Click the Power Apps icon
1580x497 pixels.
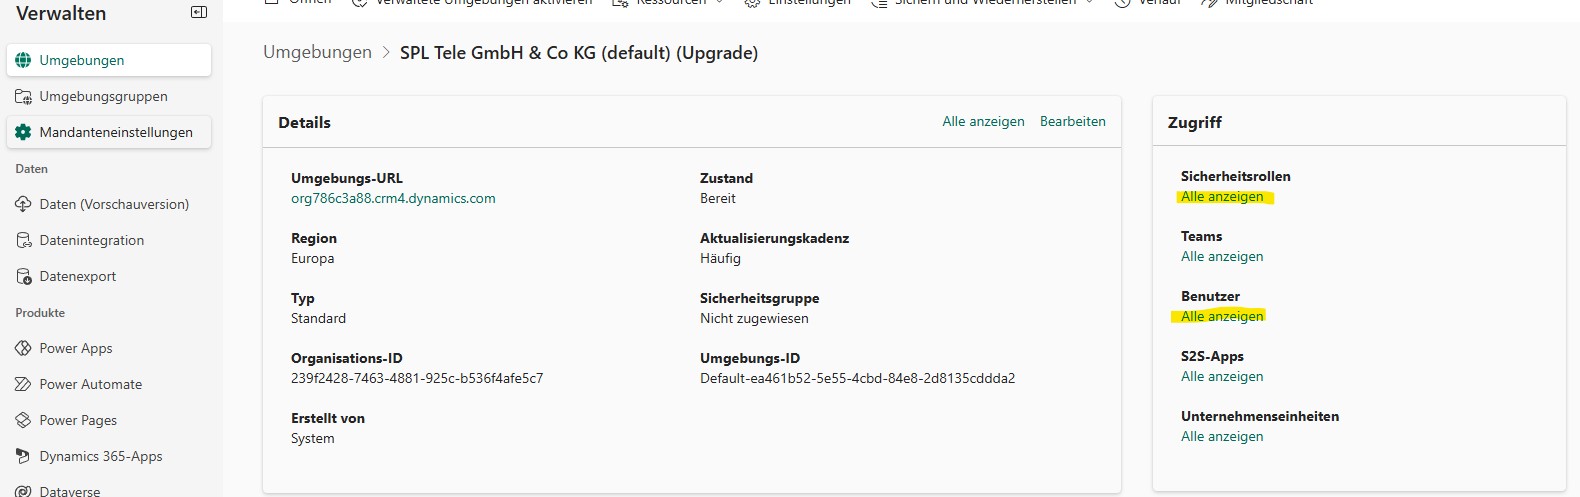23,348
